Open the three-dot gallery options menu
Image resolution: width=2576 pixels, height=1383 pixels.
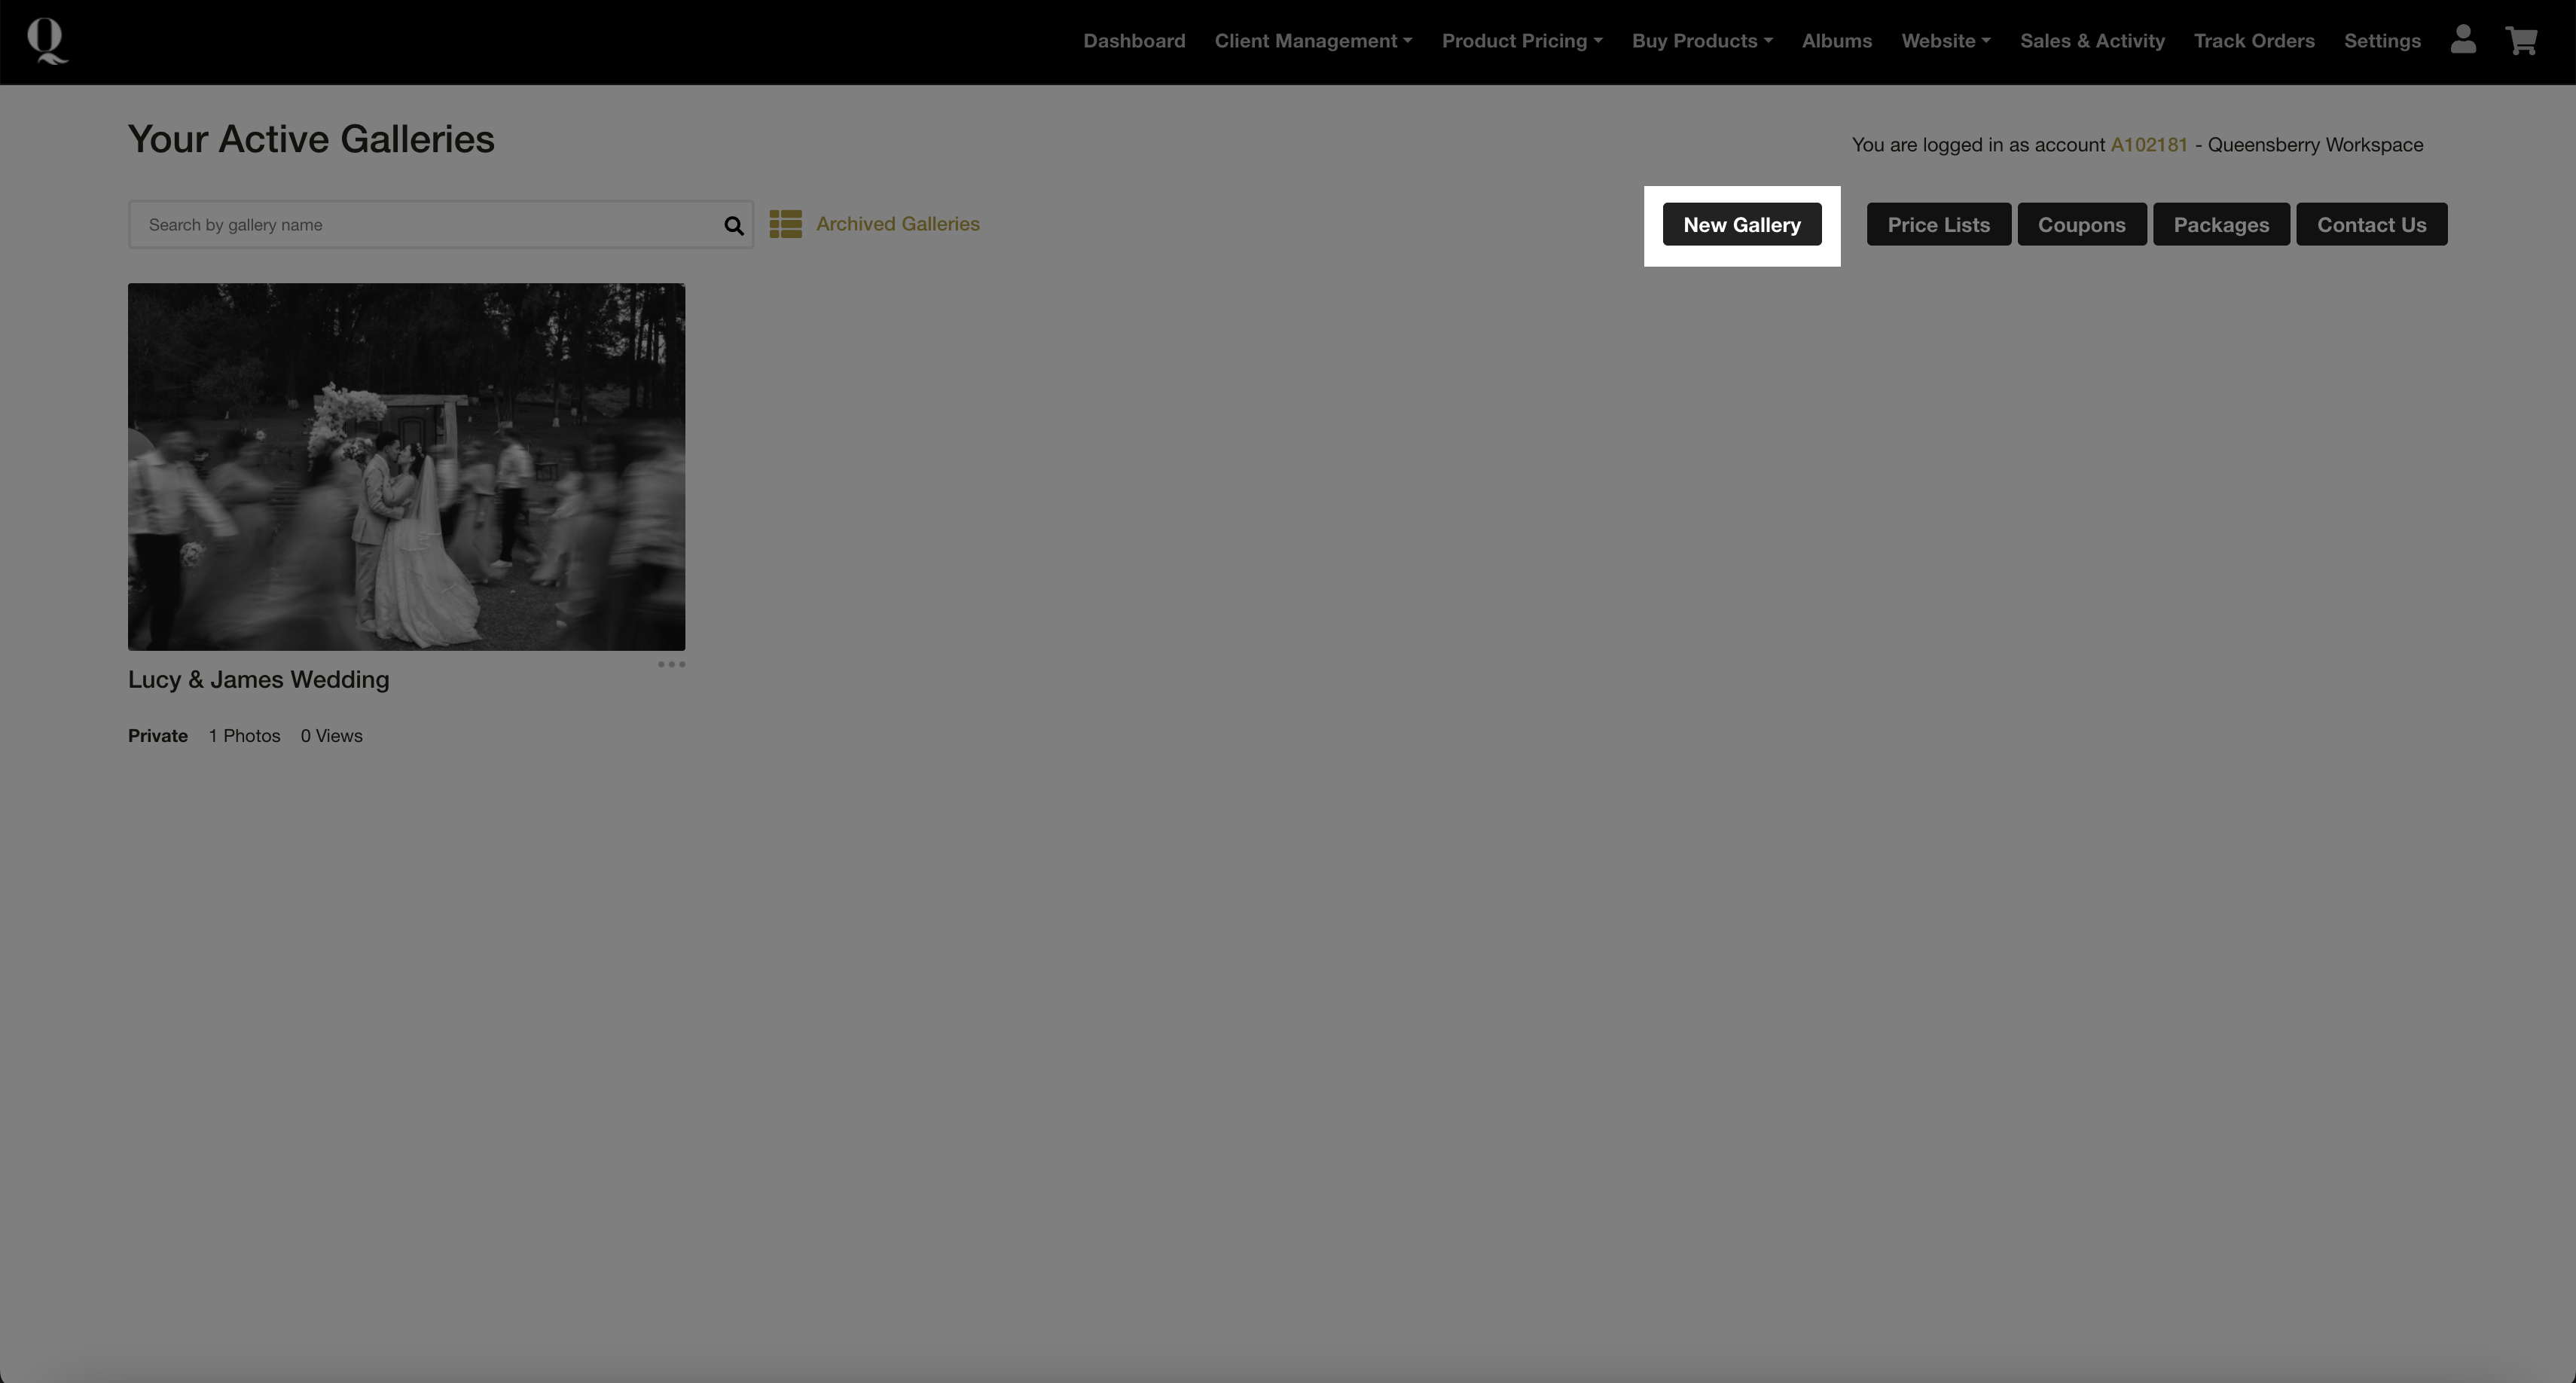pyautogui.click(x=671, y=664)
